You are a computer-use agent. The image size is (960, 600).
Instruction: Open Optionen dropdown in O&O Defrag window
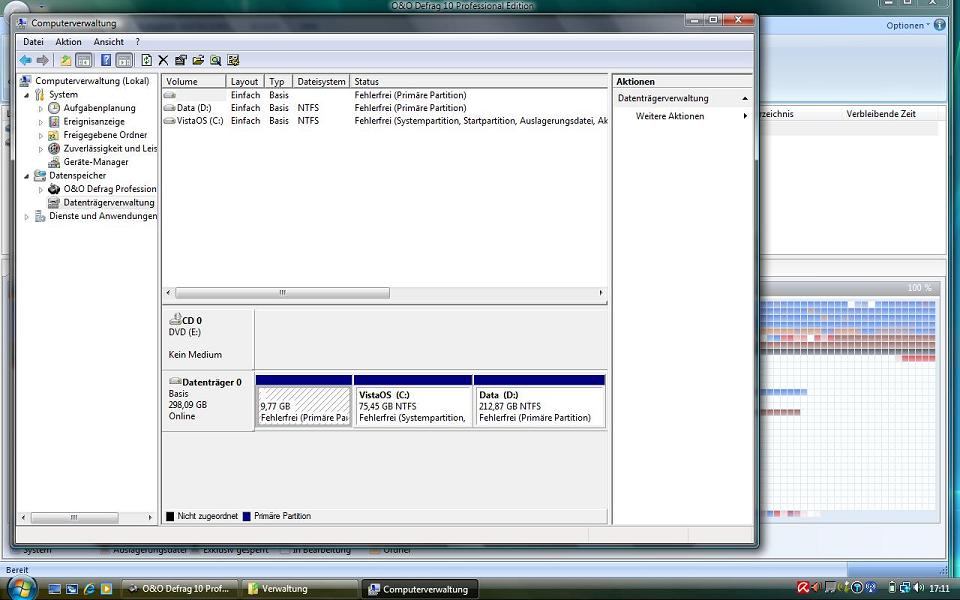[x=908, y=25]
